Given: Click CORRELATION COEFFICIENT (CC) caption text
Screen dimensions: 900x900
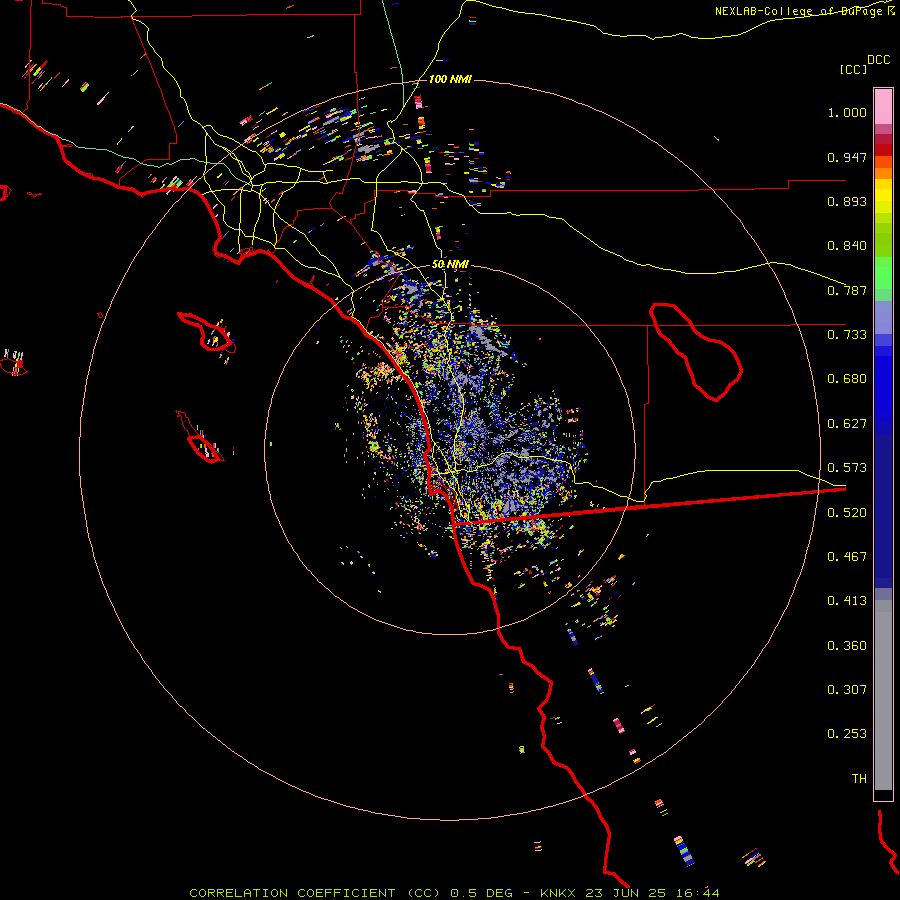Looking at the screenshot, I should point(315,893).
